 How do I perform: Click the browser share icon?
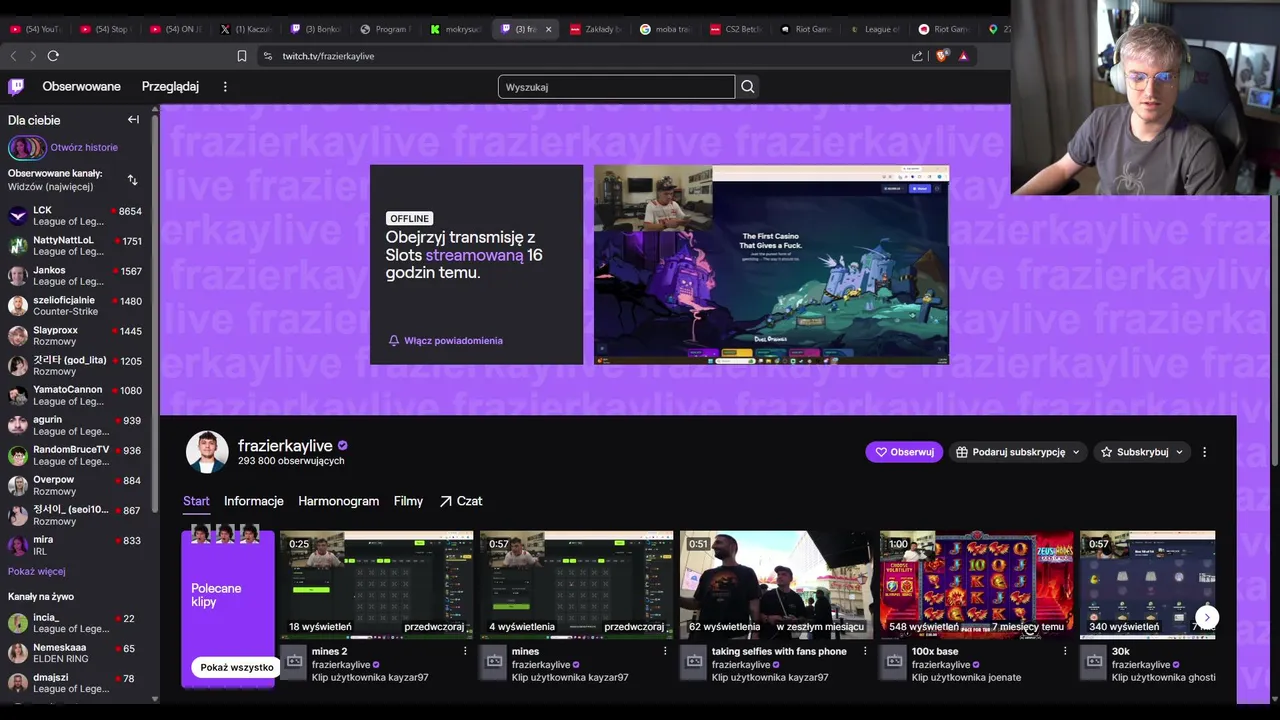click(x=917, y=56)
